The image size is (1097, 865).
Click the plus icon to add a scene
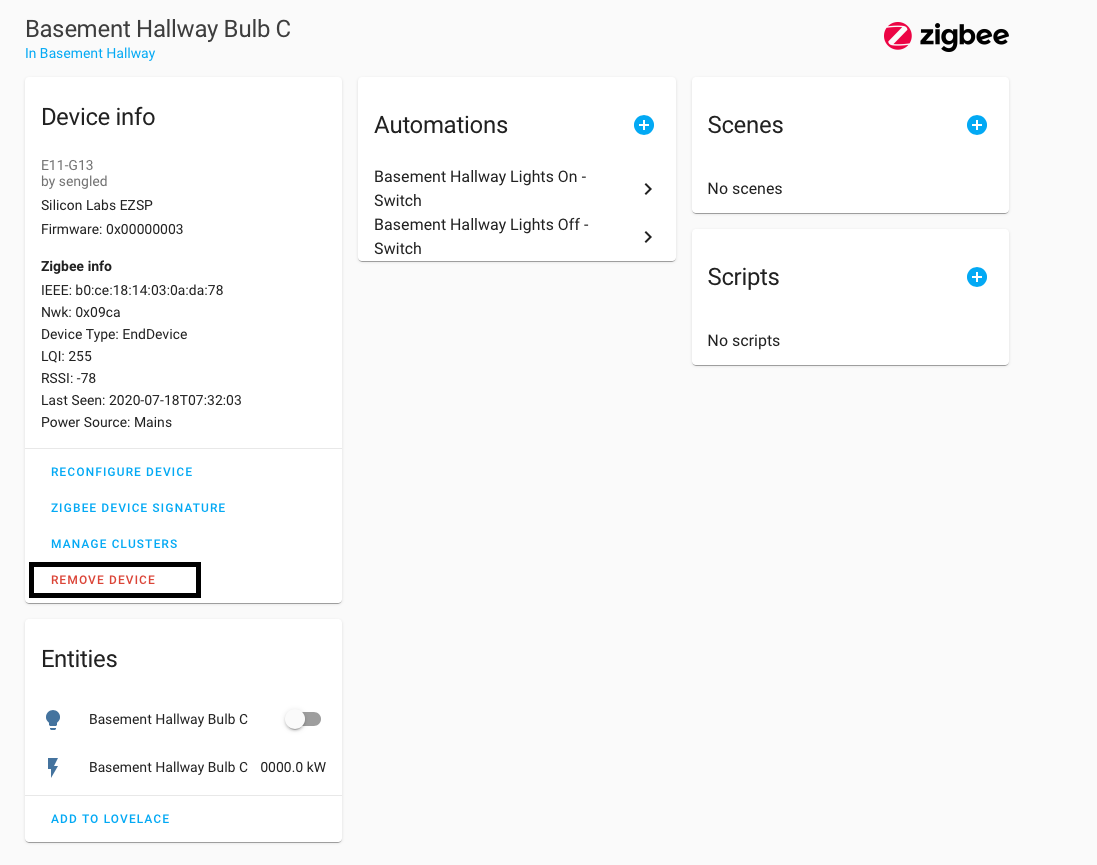pyautogui.click(x=977, y=125)
